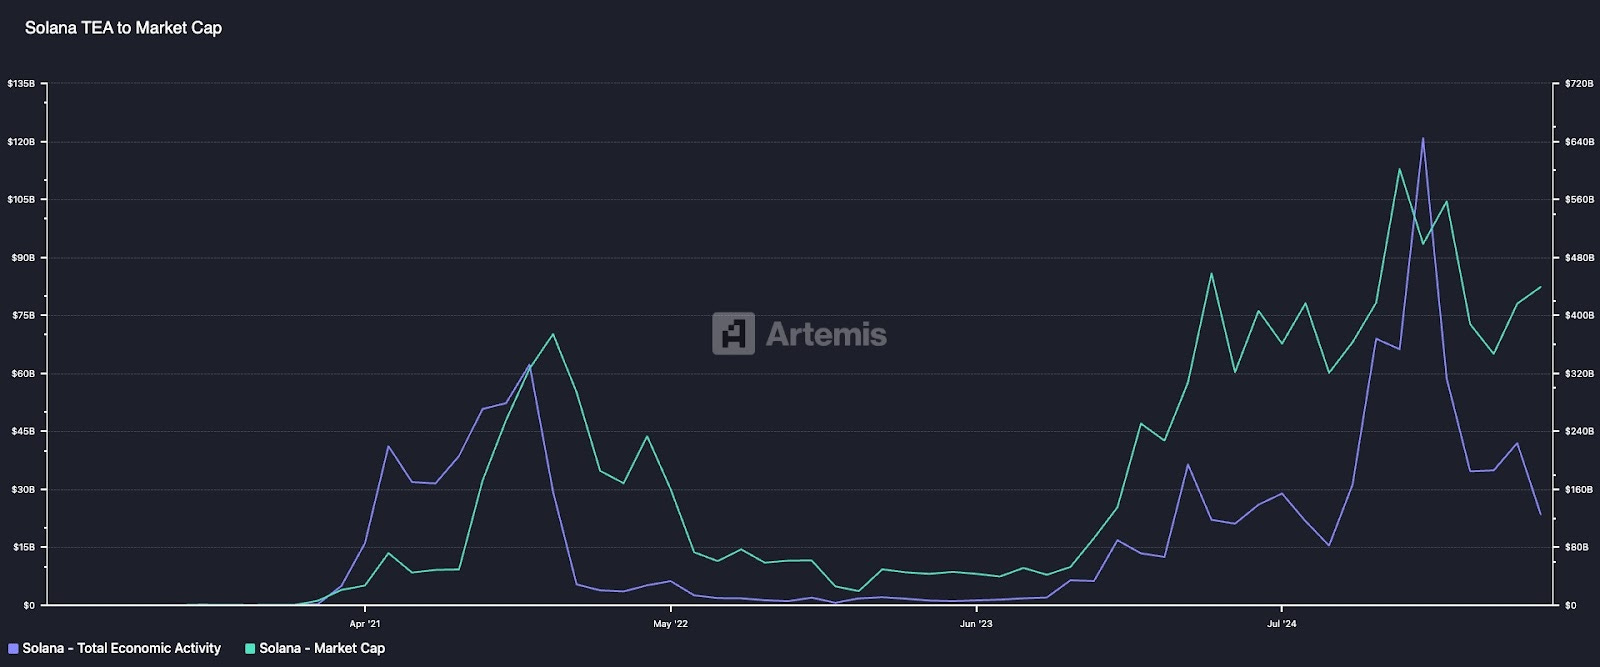The image size is (1600, 667).
Task: Click the green Market Cap legend swatch
Action: [x=250, y=648]
